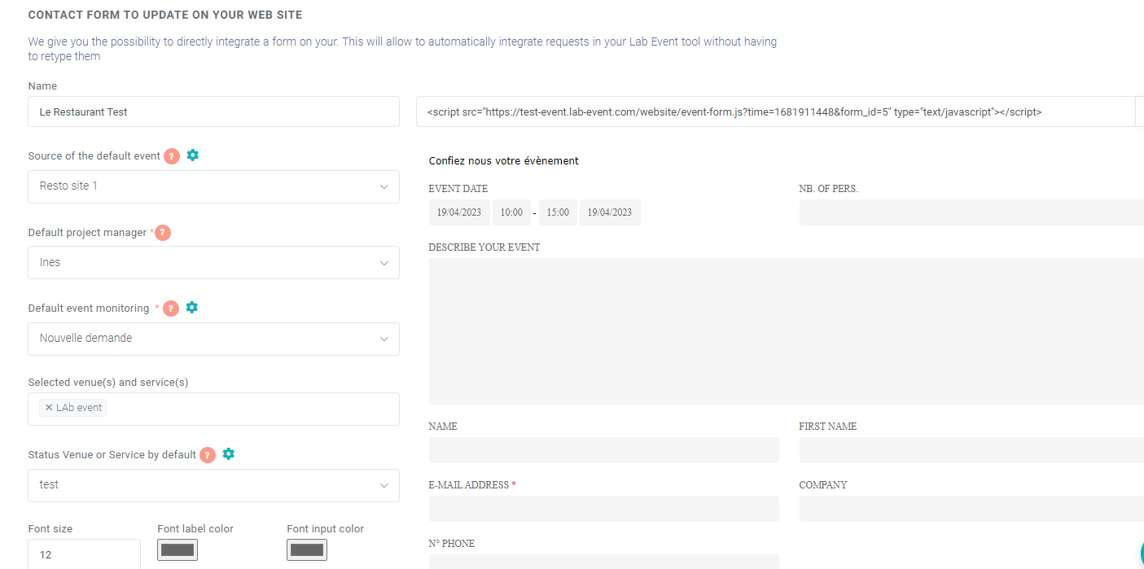Click the Font input color swatch
The image size is (1144, 569).
pyautogui.click(x=307, y=550)
